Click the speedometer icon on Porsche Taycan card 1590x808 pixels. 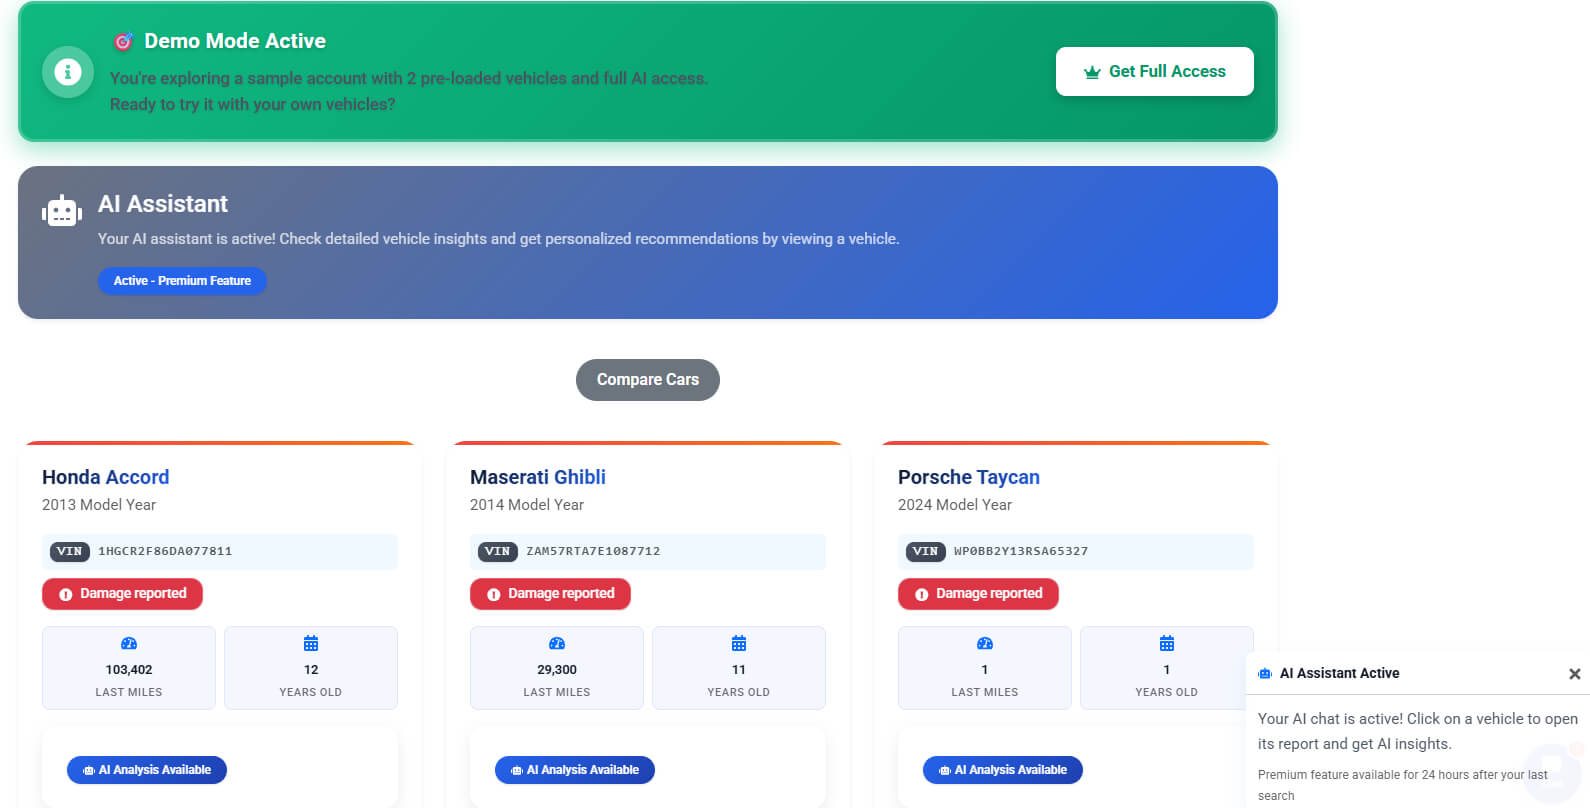[x=985, y=643]
